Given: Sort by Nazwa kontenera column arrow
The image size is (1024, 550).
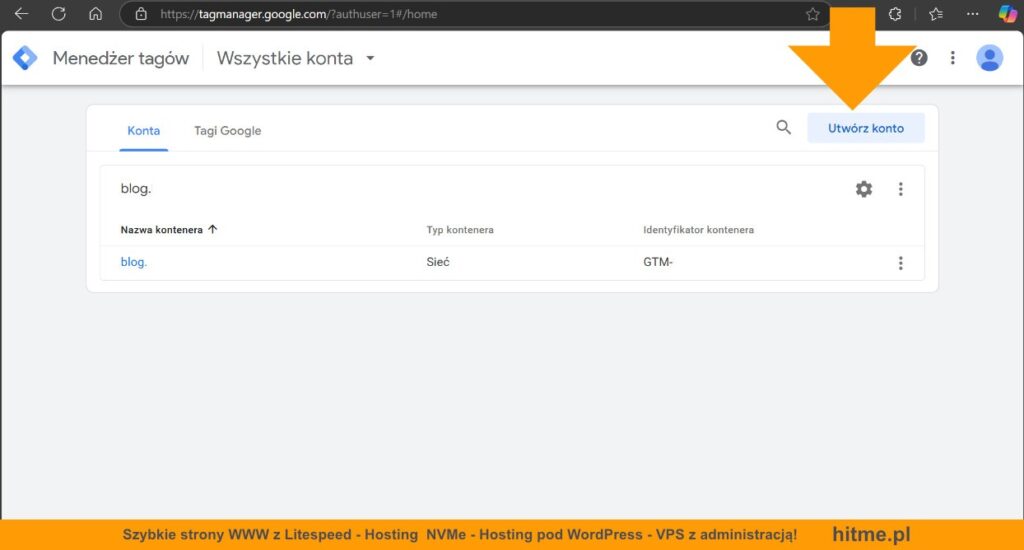Looking at the screenshot, I should click(213, 230).
